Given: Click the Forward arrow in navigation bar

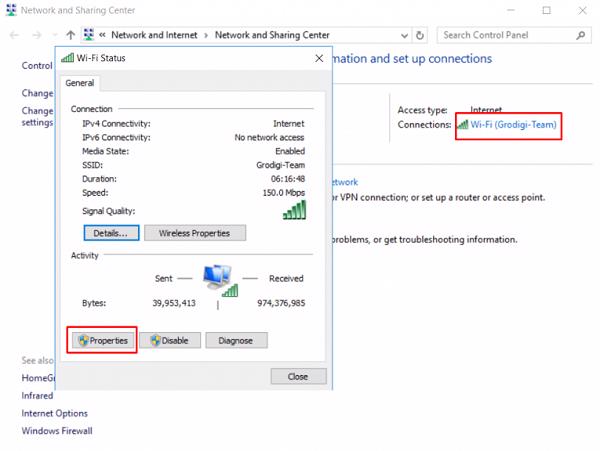Looking at the screenshot, I should pyautogui.click(x=39, y=35).
